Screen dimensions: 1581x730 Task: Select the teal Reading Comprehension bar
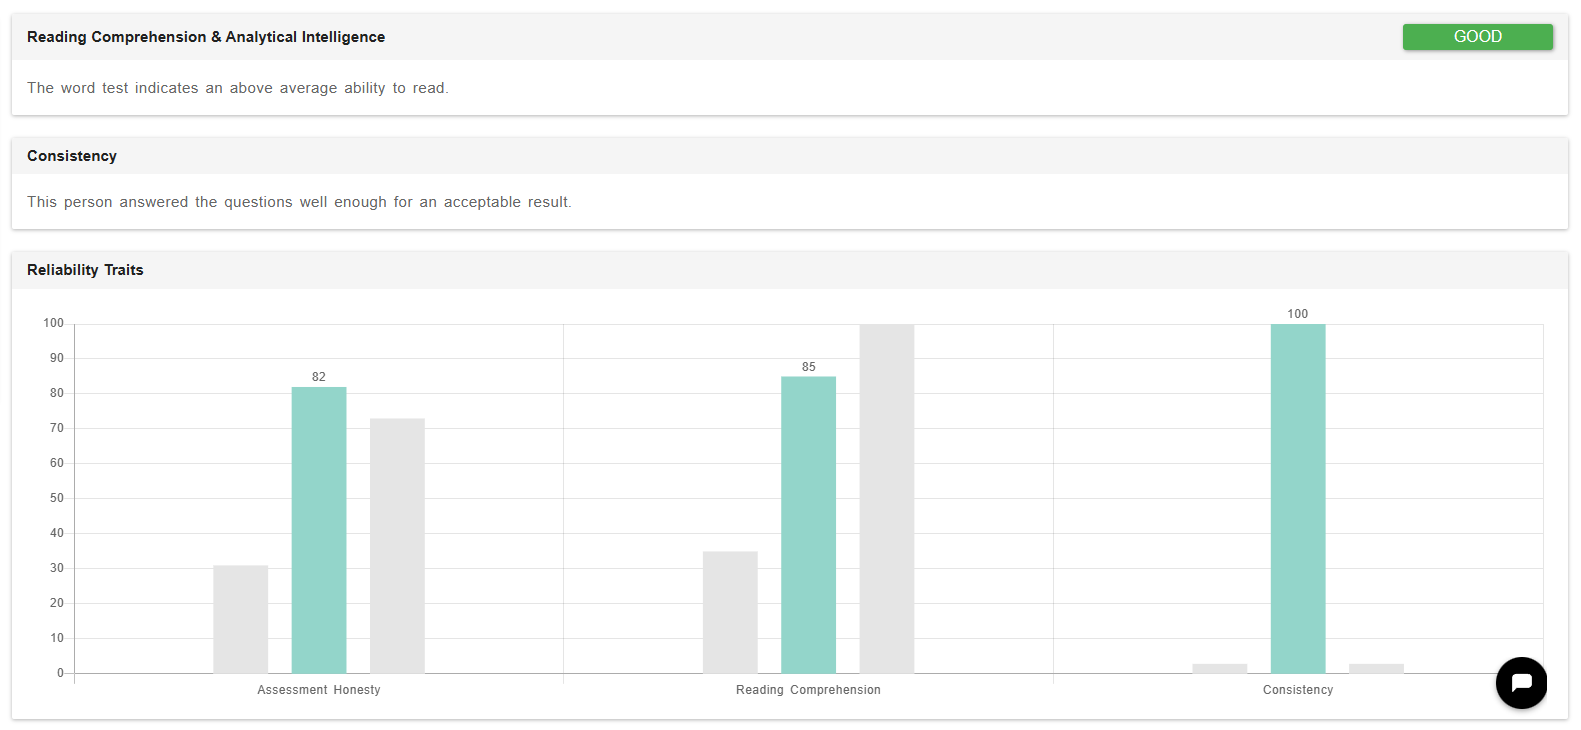808,525
